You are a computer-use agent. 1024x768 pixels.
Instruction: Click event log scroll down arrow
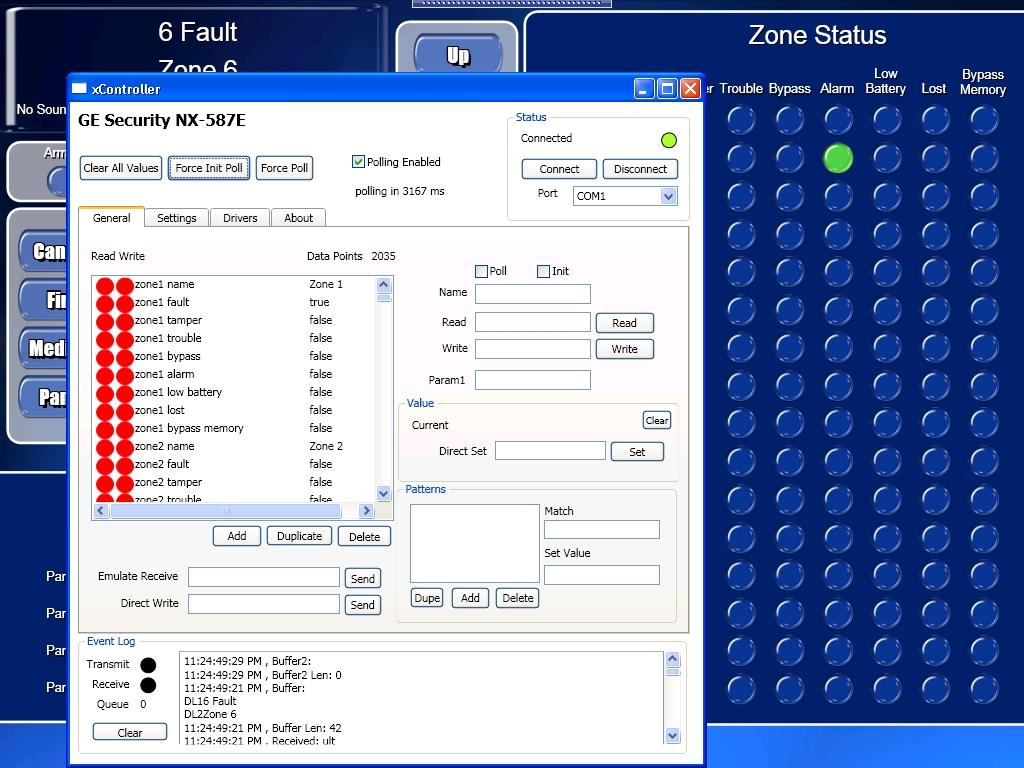[673, 735]
